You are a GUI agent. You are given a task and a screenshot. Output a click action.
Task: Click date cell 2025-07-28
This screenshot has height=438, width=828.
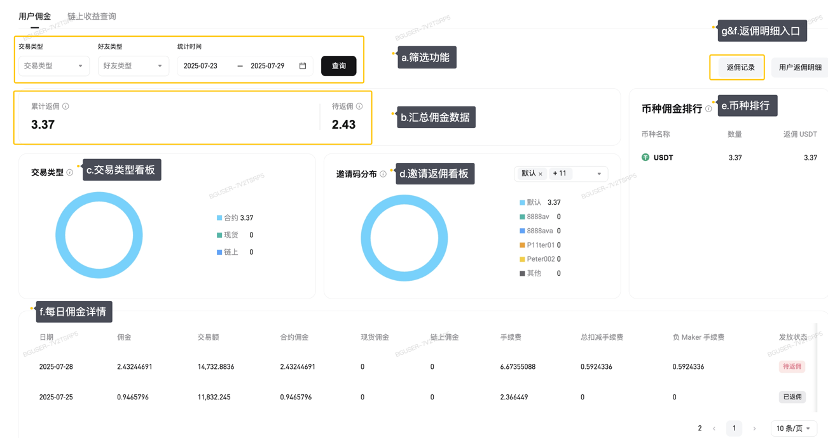[x=56, y=367]
